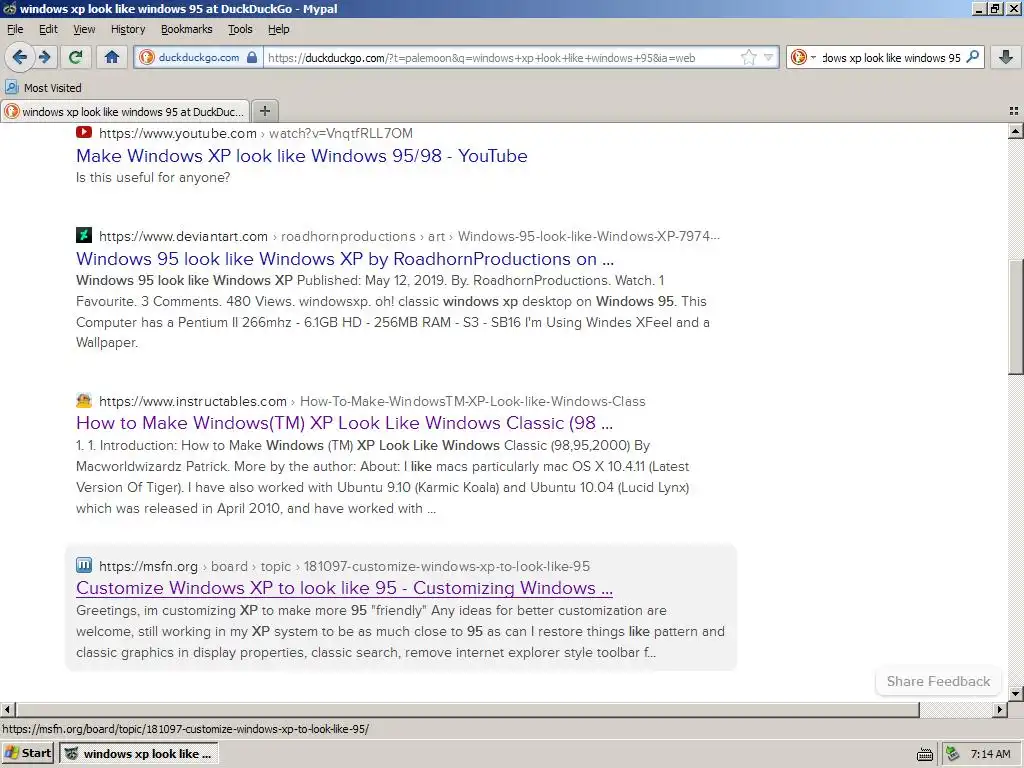Image resolution: width=1024 pixels, height=768 pixels.
Task: Open How to Make Windows(TM) XP Look Like Classic link
Action: point(344,423)
